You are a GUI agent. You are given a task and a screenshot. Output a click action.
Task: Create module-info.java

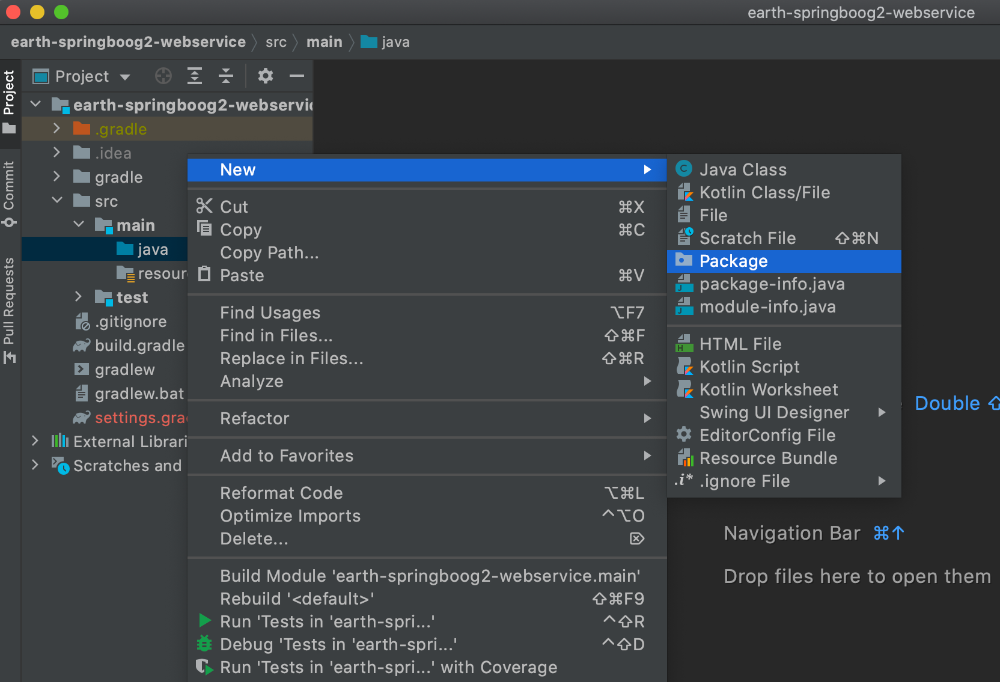(784, 308)
